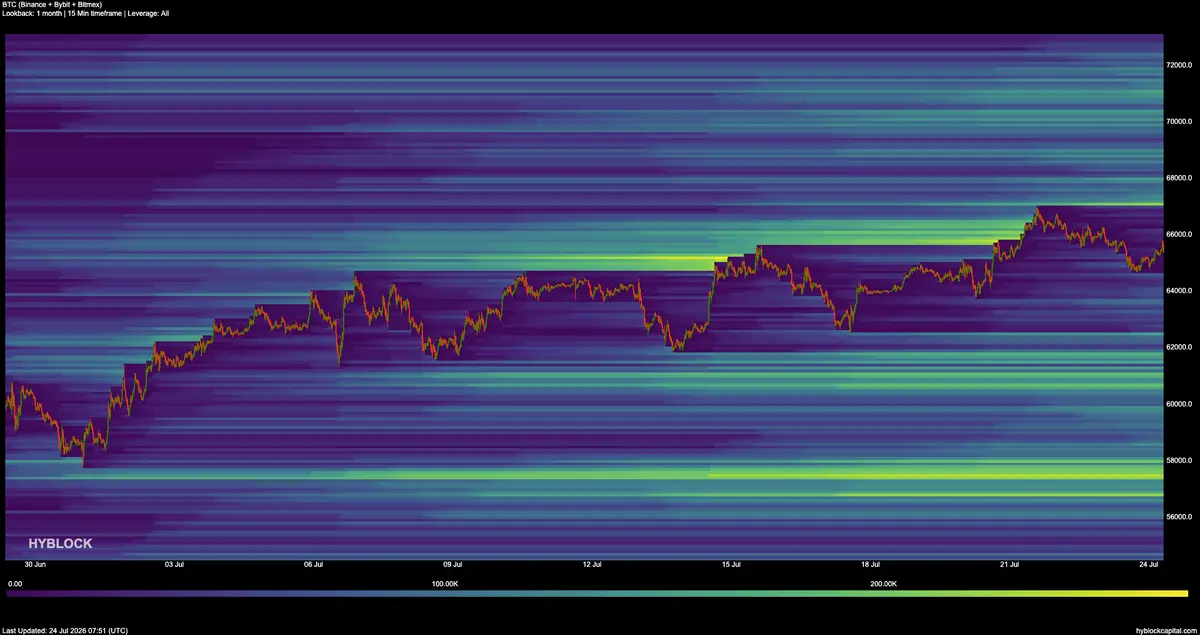Click the '06 Jul' date axis label
This screenshot has width=1200, height=635.
click(312, 564)
